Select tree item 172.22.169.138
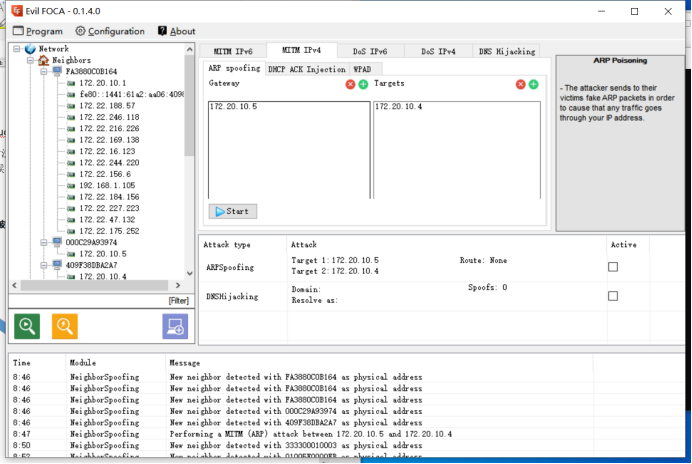 point(109,140)
